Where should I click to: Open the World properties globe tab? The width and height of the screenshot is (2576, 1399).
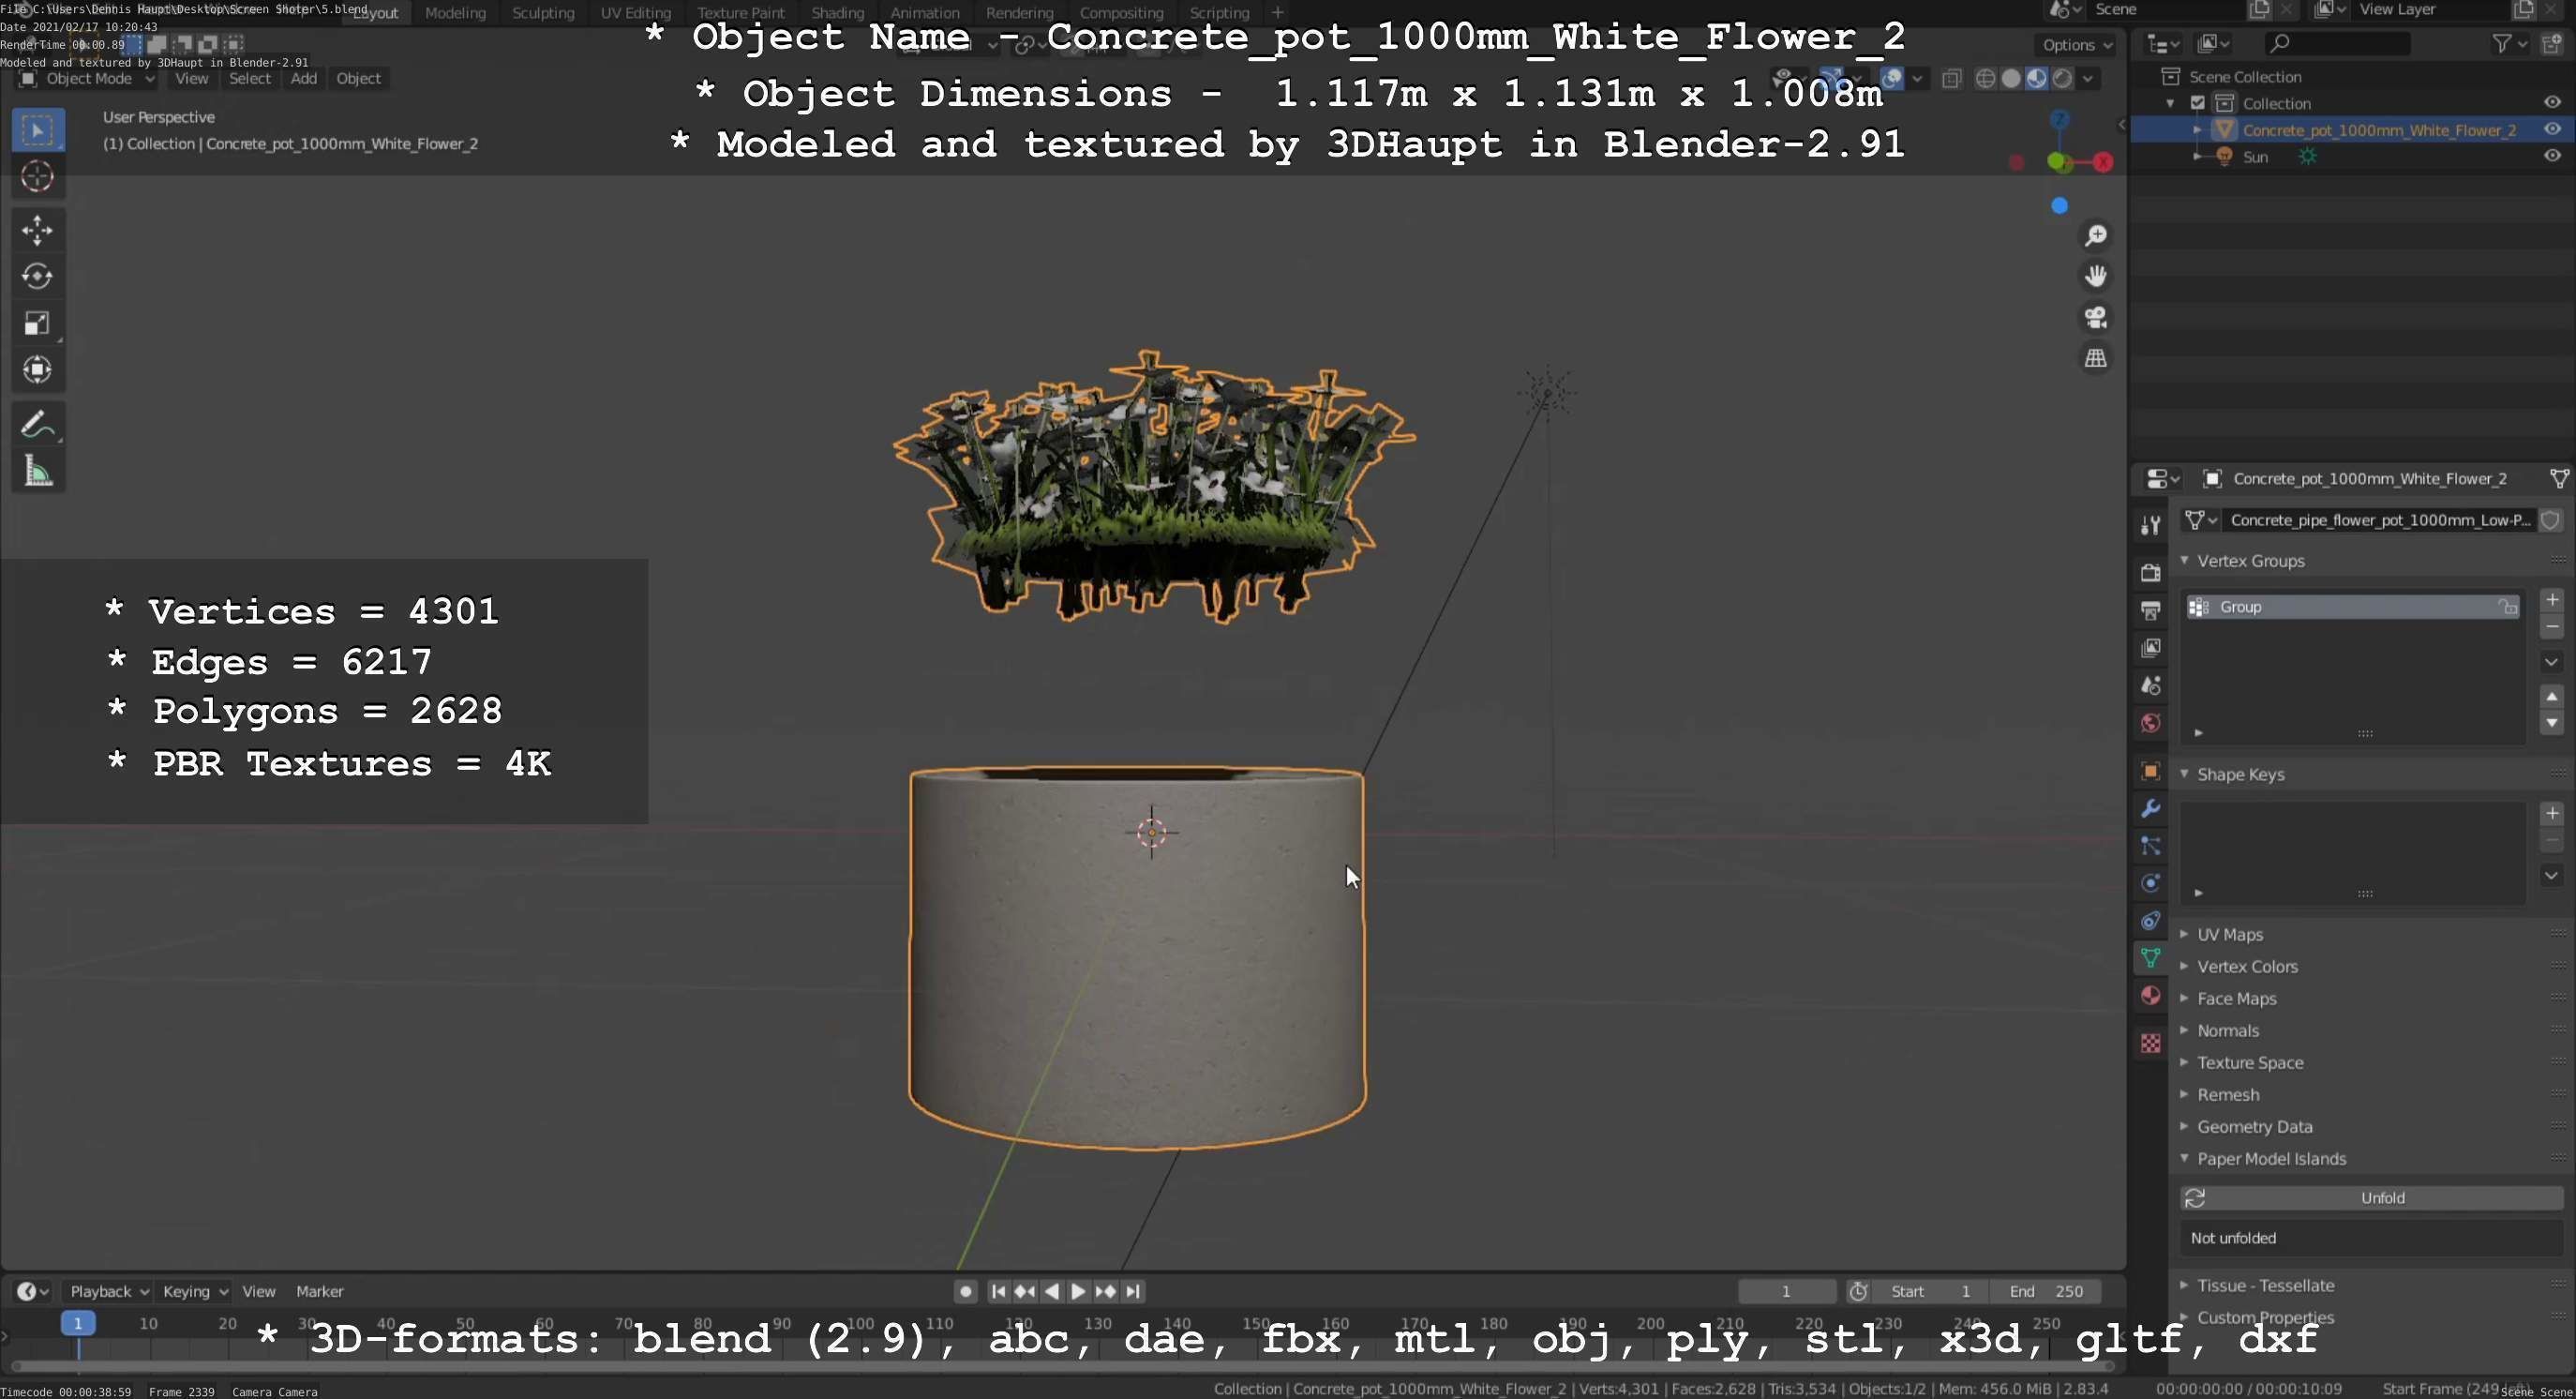[2150, 723]
